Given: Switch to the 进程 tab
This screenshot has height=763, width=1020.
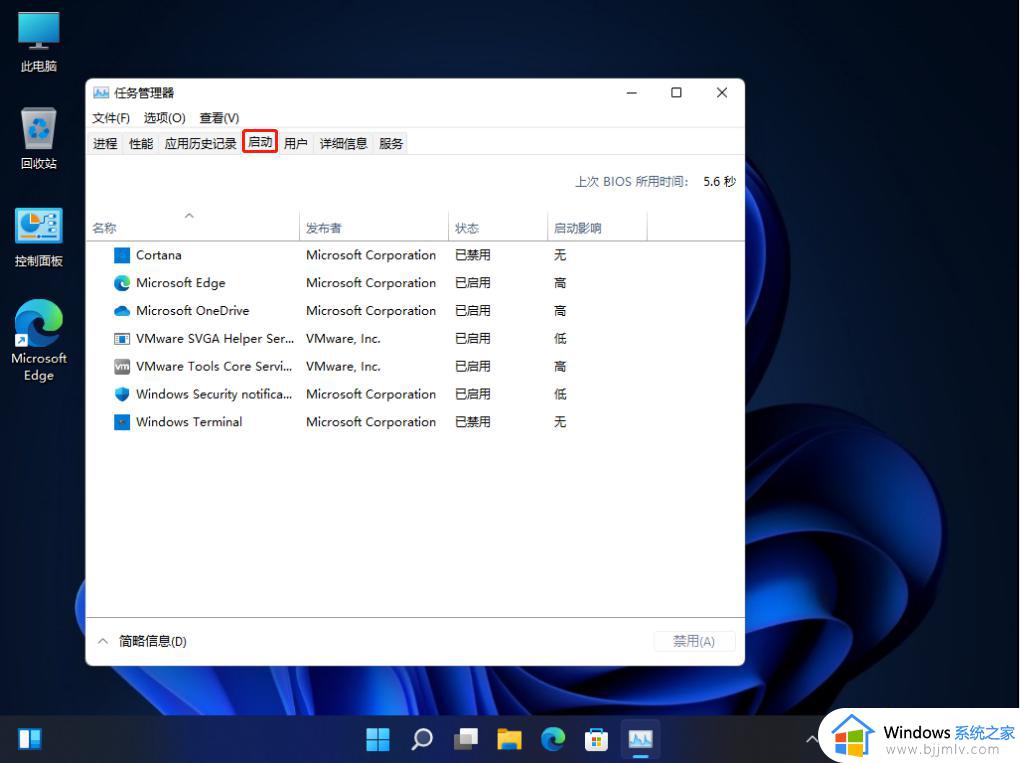Looking at the screenshot, I should tap(105, 143).
